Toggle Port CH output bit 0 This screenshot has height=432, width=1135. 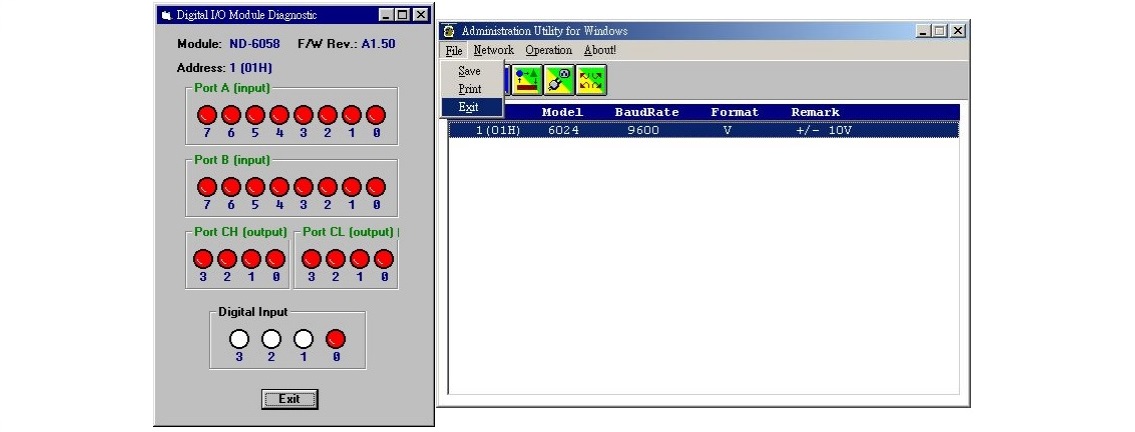pos(275,259)
